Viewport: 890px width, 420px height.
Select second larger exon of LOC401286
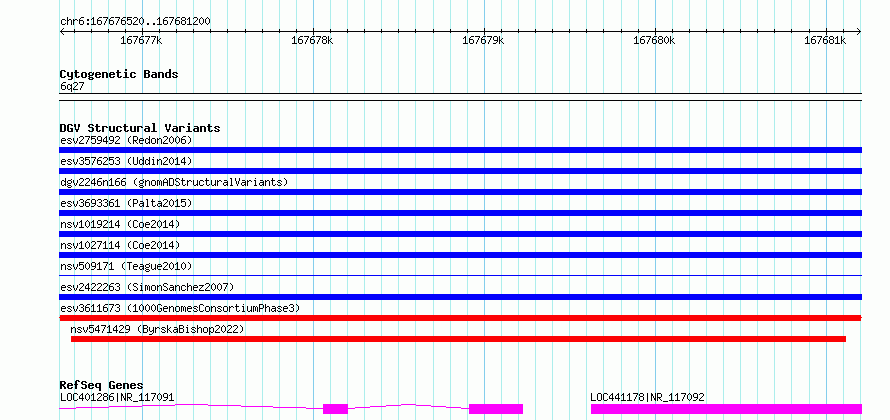click(x=496, y=409)
